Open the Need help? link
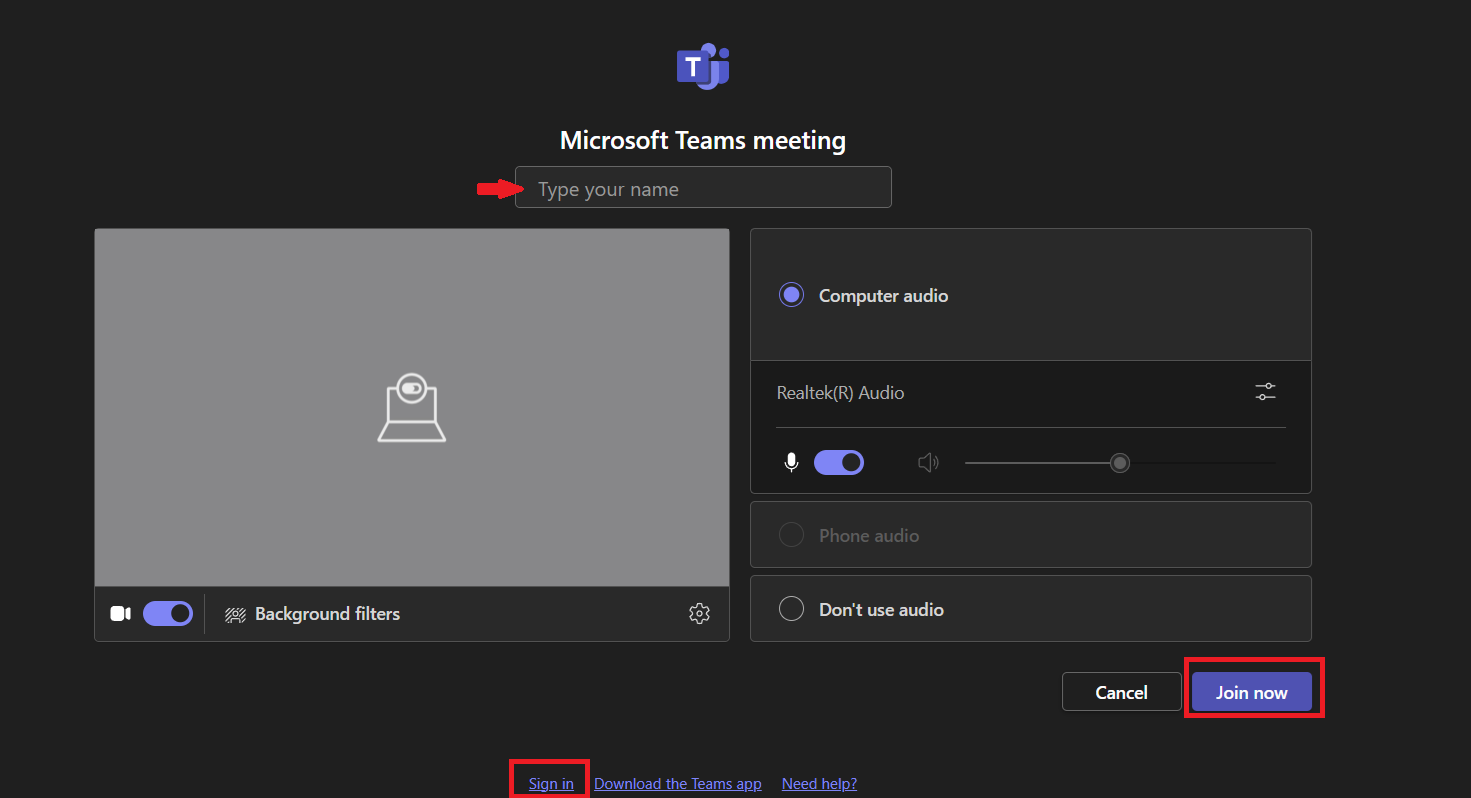This screenshot has width=1471, height=798. pos(819,784)
